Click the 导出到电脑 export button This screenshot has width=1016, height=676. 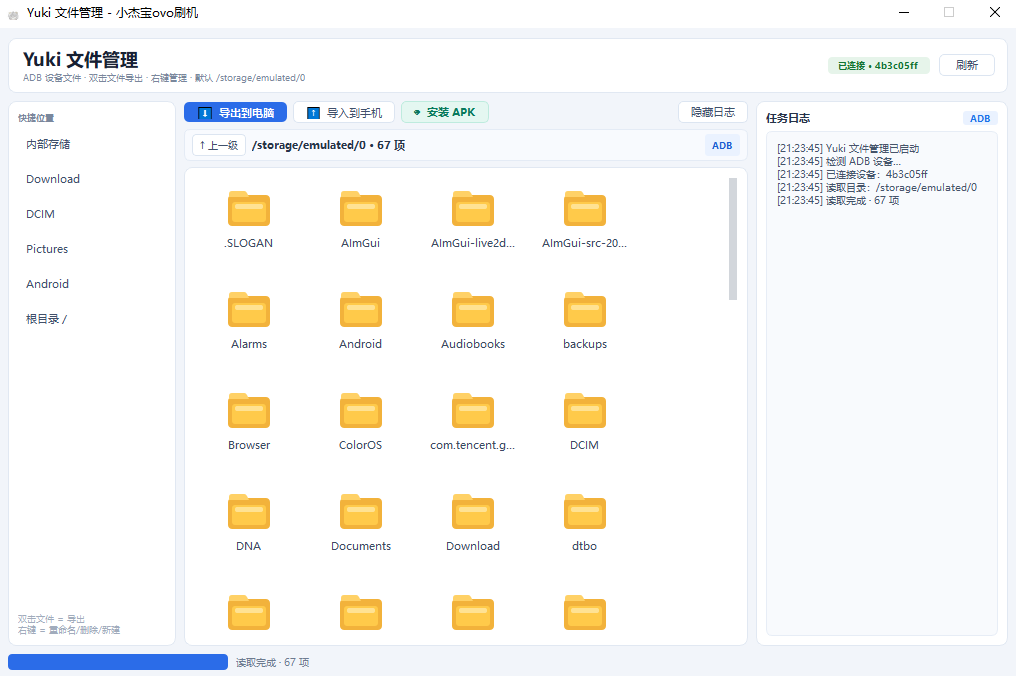[x=235, y=113]
